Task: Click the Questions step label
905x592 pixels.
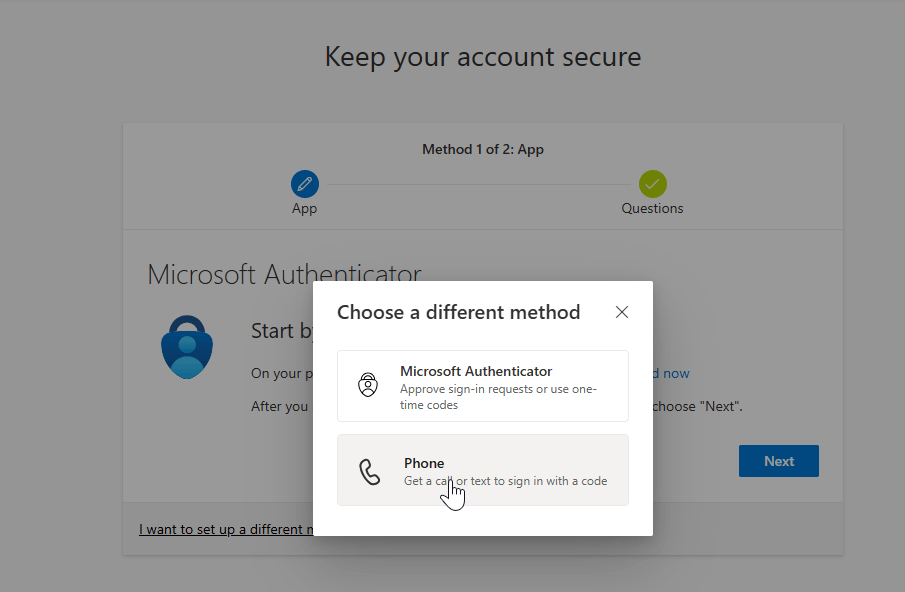Action: point(652,208)
